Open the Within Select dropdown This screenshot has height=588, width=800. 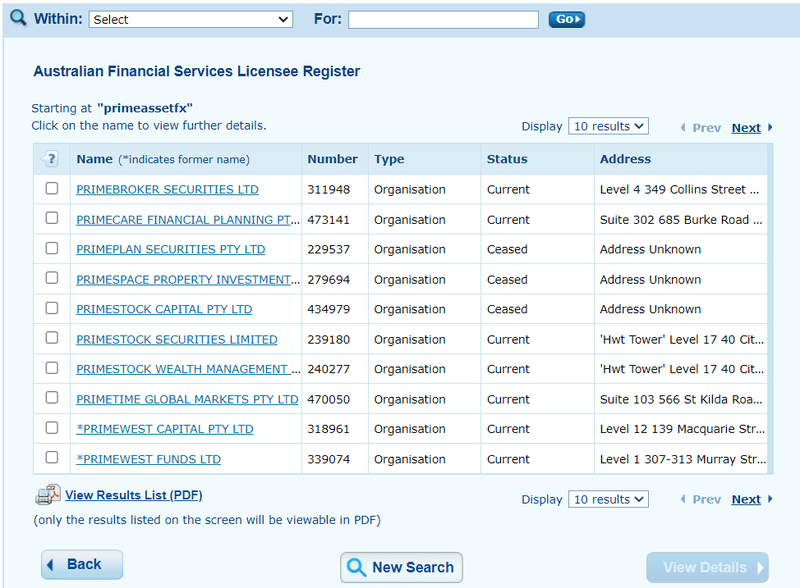click(191, 19)
